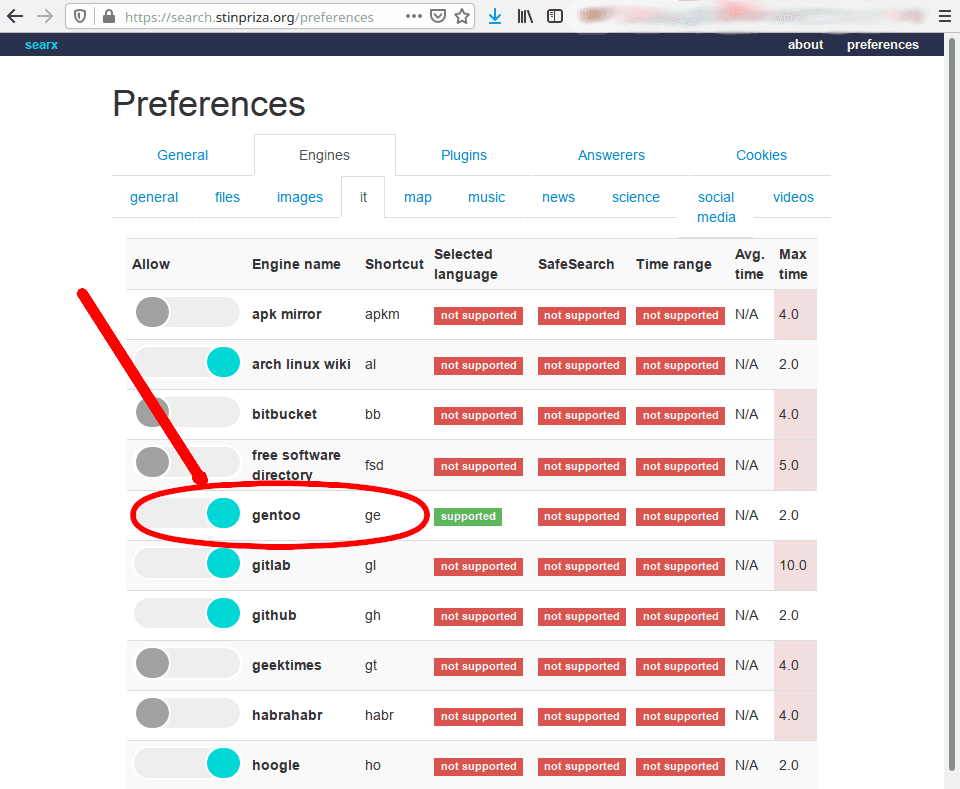The width and height of the screenshot is (960, 789).
Task: Enable the apk mirror engine toggle
Action: pyautogui.click(x=186, y=313)
